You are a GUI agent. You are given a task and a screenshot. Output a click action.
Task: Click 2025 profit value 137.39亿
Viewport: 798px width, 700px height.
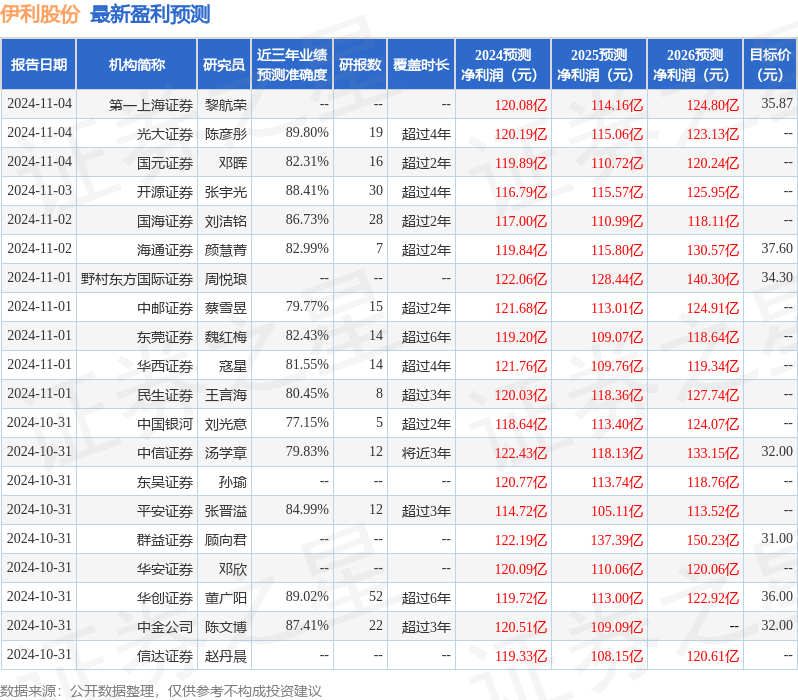coord(617,541)
